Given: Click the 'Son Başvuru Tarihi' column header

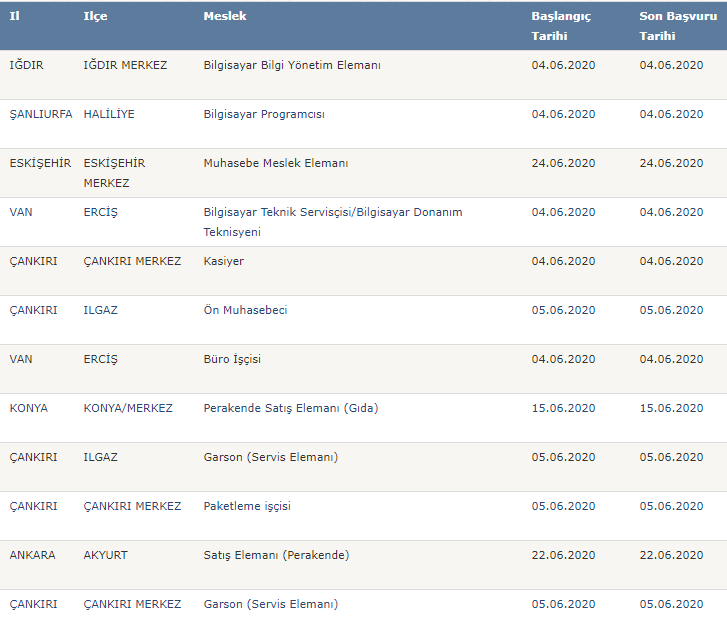Looking at the screenshot, I should point(678,26).
